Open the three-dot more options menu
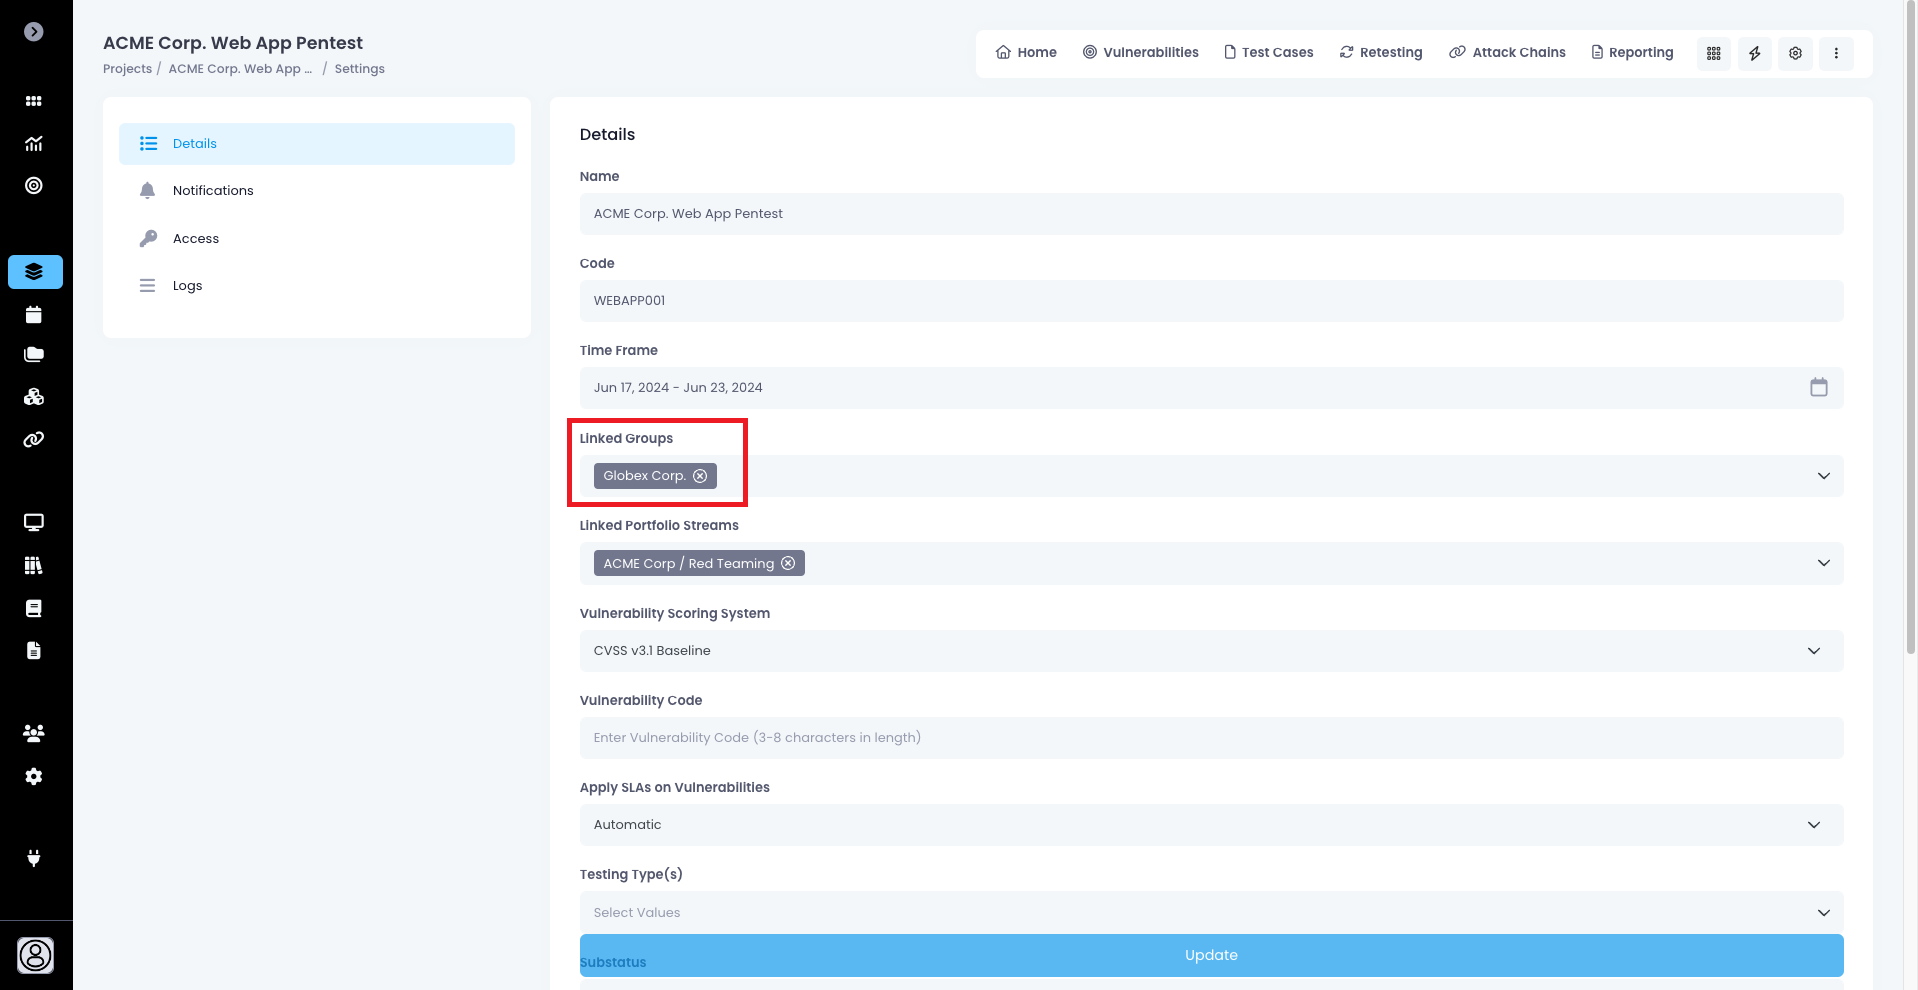The height and width of the screenshot is (990, 1918). tap(1836, 53)
